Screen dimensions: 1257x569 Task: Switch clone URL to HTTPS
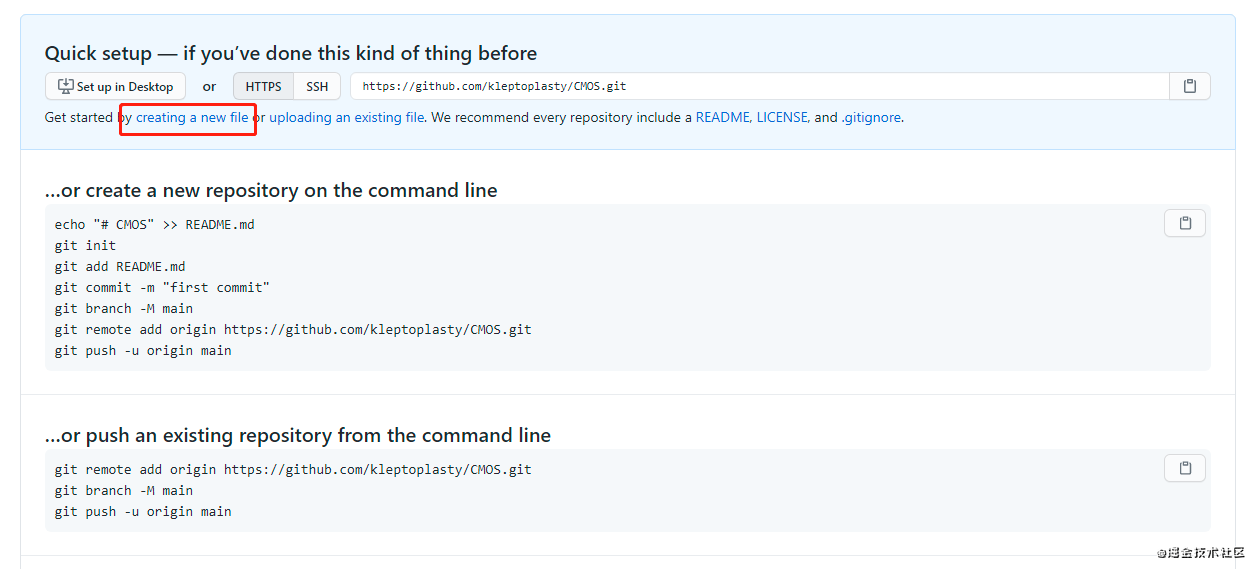tap(263, 86)
